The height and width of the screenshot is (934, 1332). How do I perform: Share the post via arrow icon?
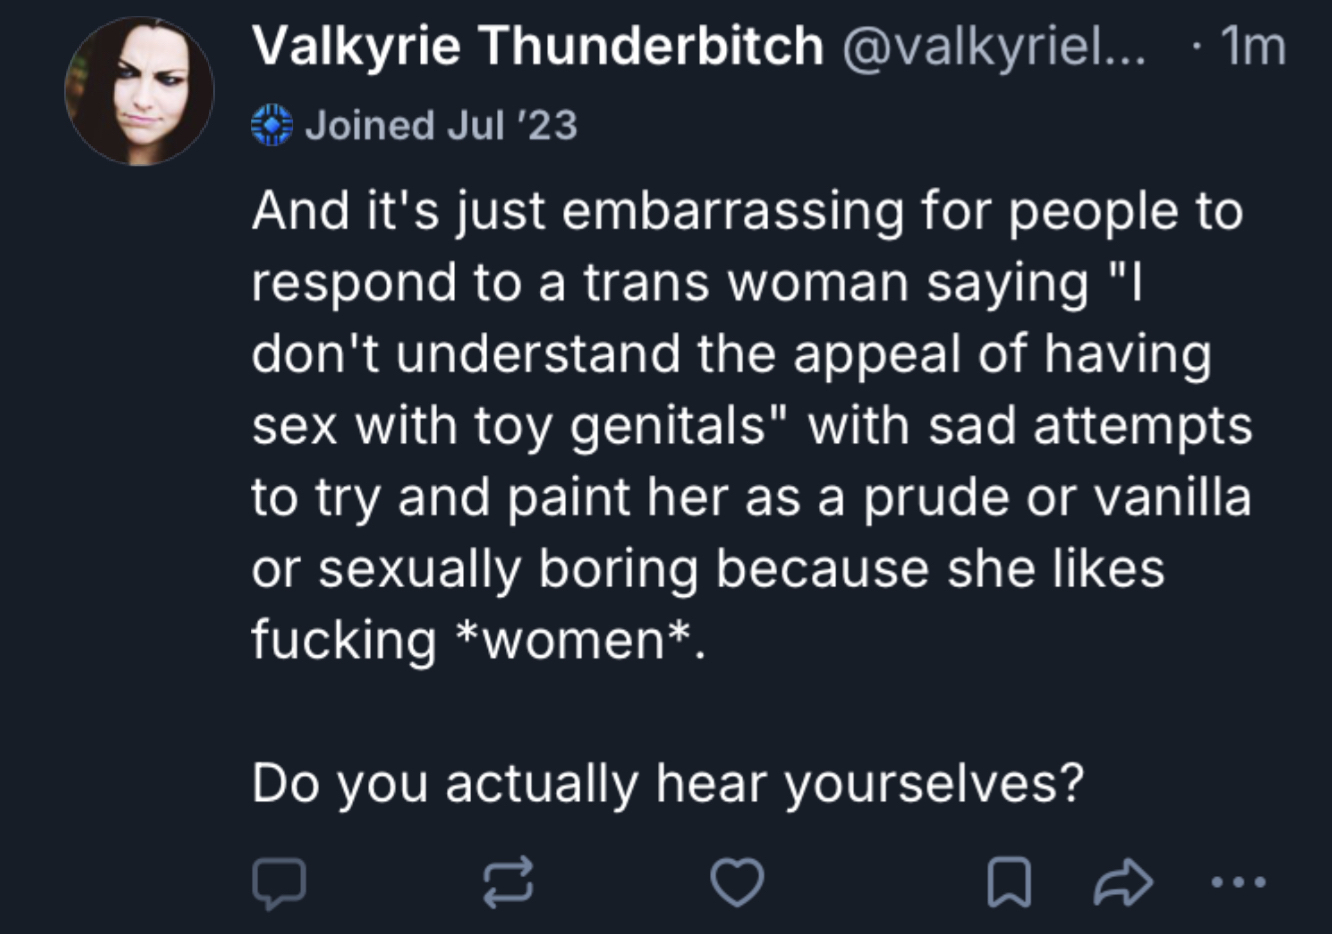click(1123, 883)
